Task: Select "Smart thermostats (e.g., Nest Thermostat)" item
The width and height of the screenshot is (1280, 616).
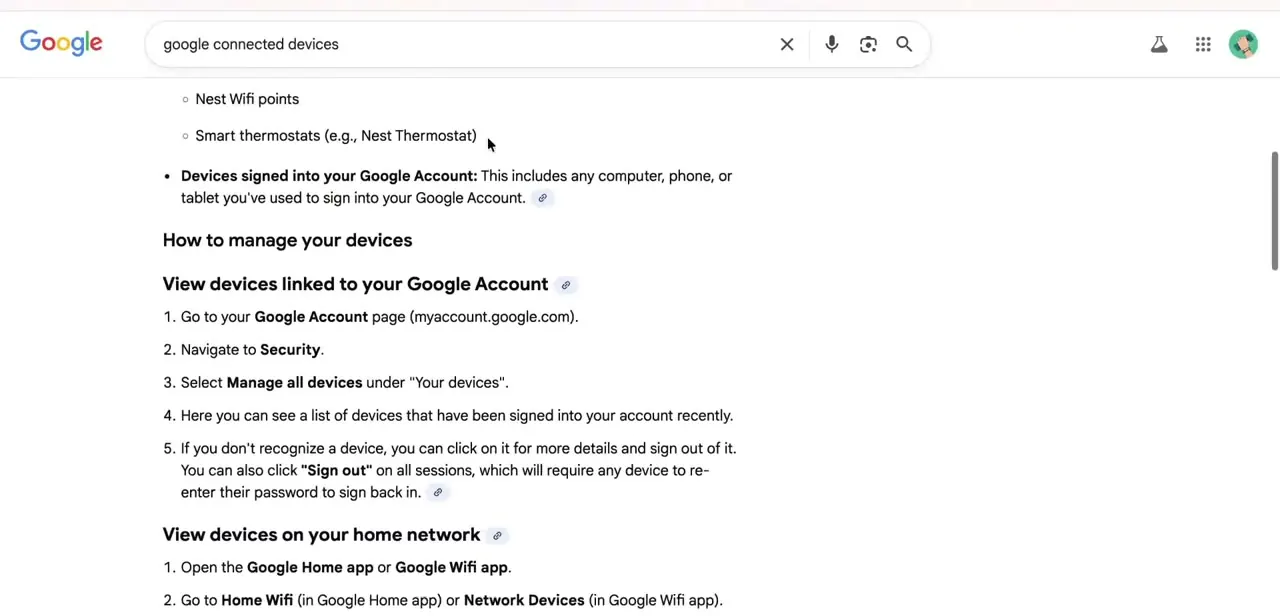Action: click(x=336, y=136)
